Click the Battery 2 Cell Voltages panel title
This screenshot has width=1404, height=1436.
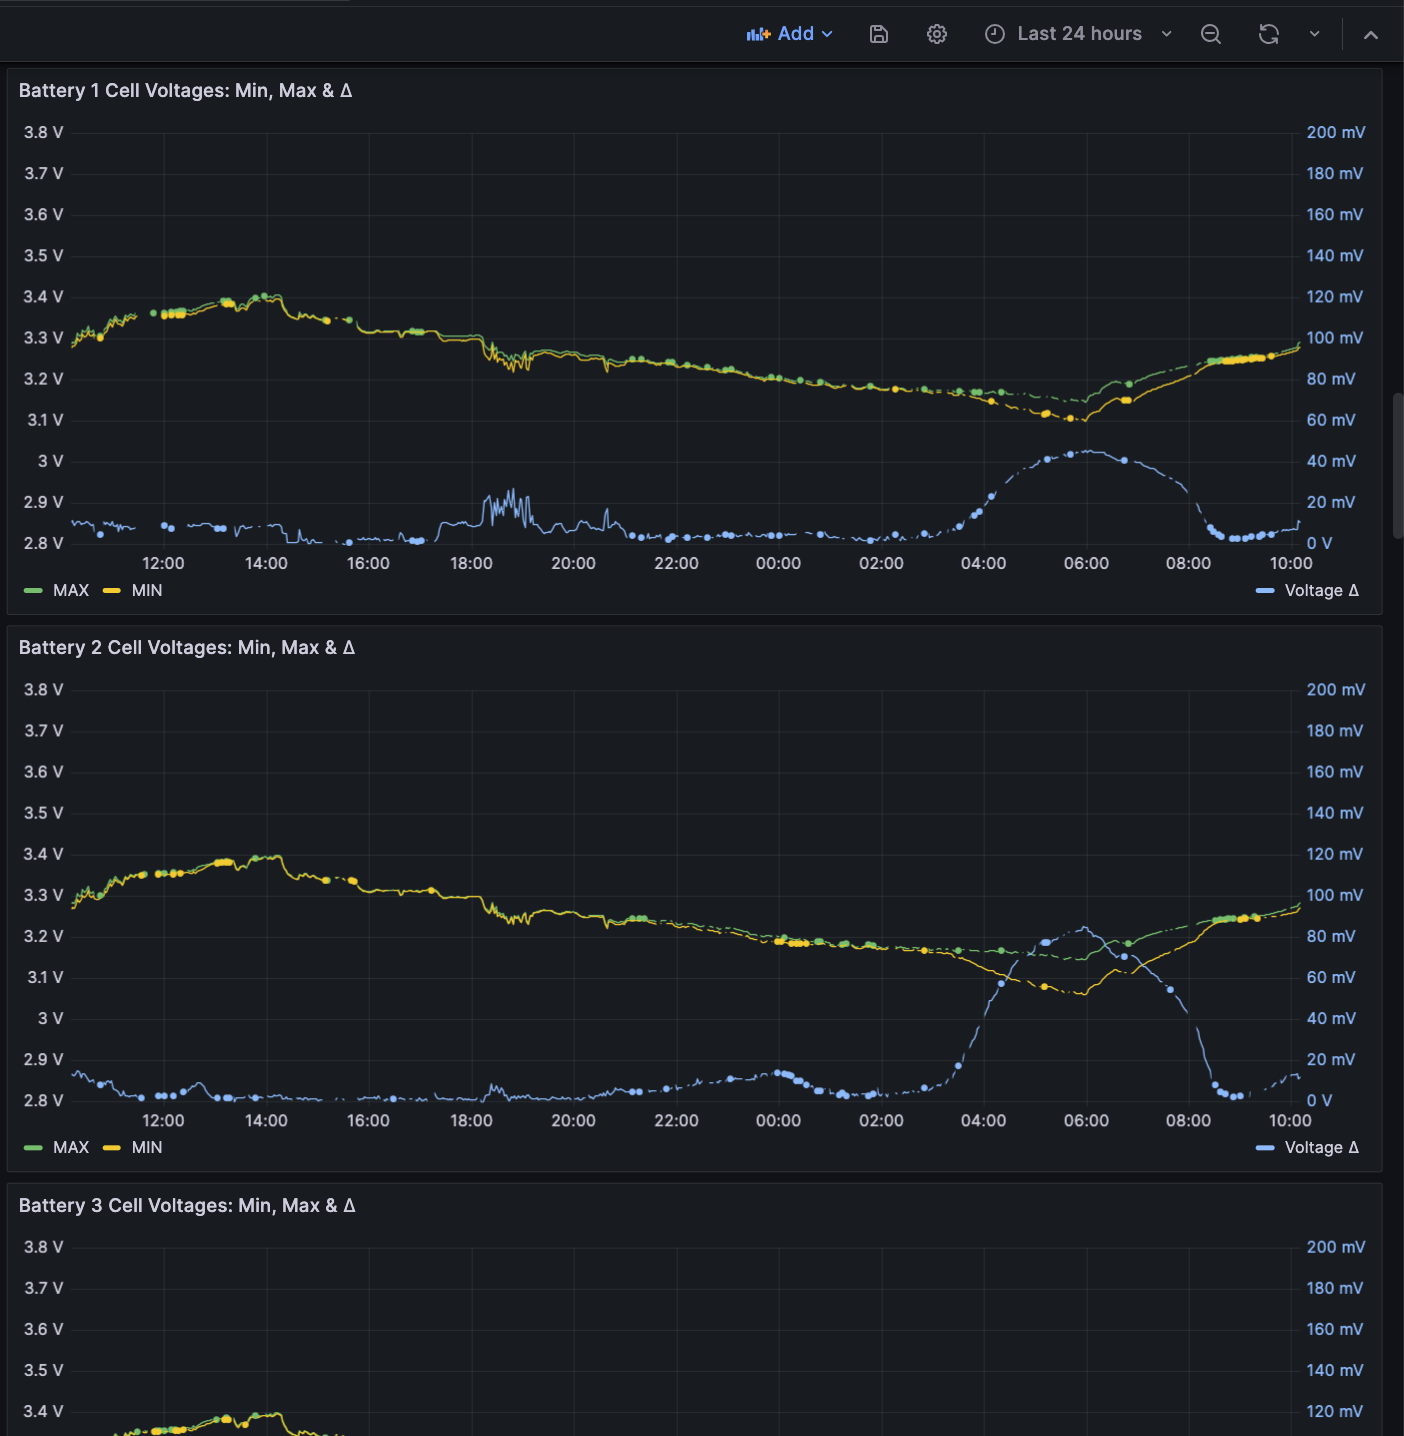point(187,648)
